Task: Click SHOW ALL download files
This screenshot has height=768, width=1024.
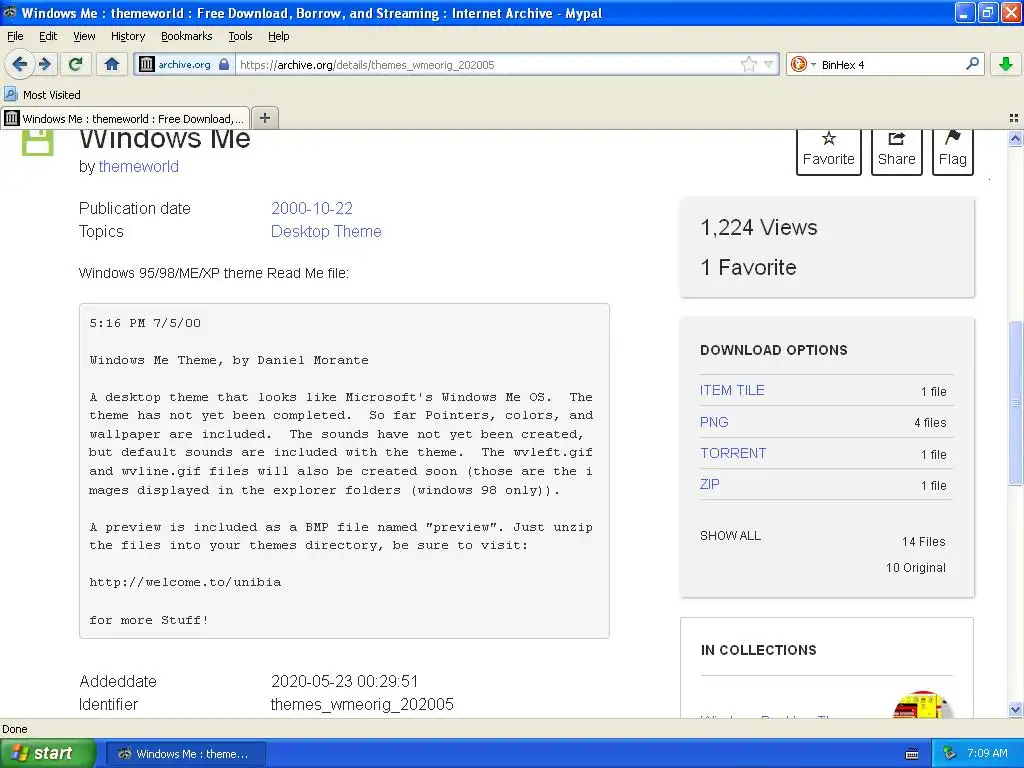Action: pos(730,536)
